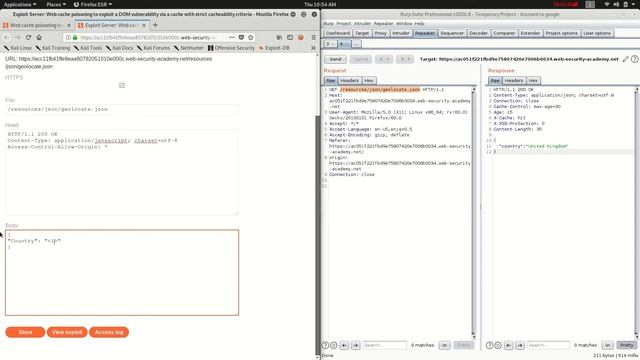Image resolution: width=640 pixels, height=360 pixels.
Task: Open Exploit-DB bookmark
Action: (x=274, y=48)
